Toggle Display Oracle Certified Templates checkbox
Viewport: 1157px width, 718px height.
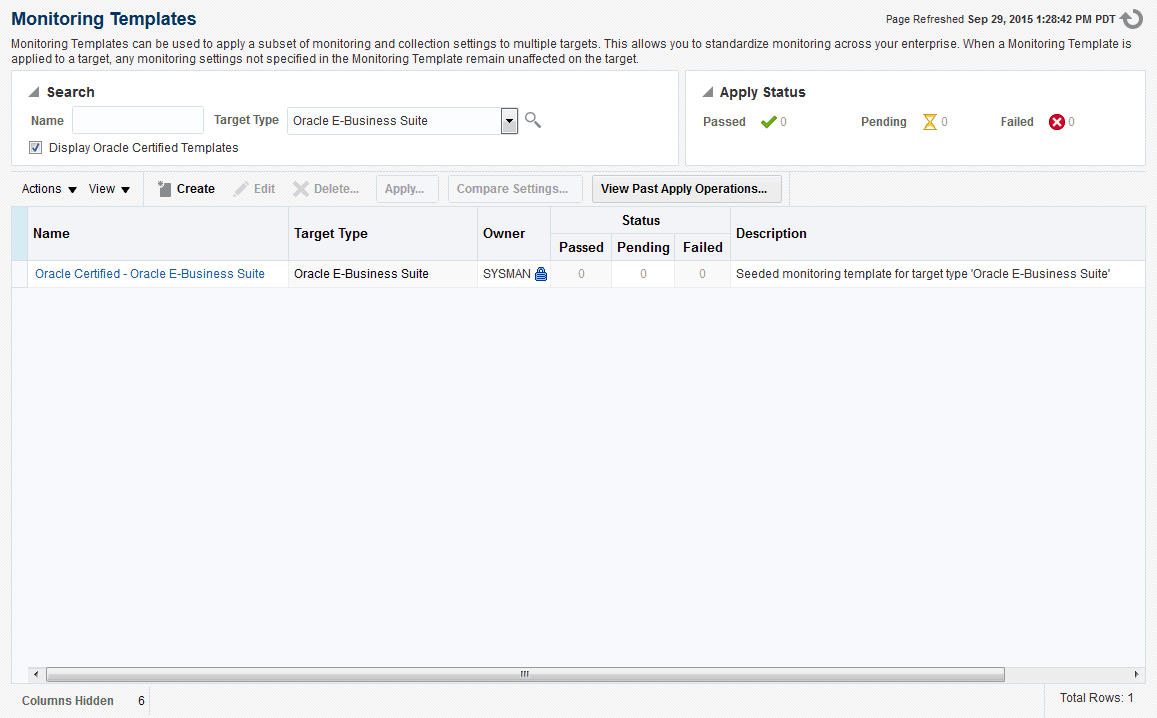click(35, 148)
